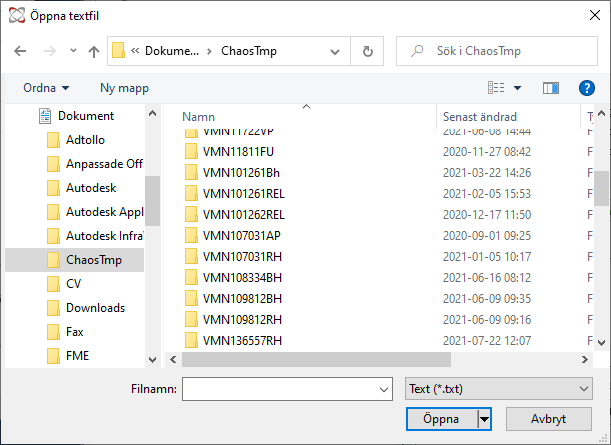This screenshot has width=611, height=445.
Task: Open the Ordna menu
Action: tap(46, 88)
